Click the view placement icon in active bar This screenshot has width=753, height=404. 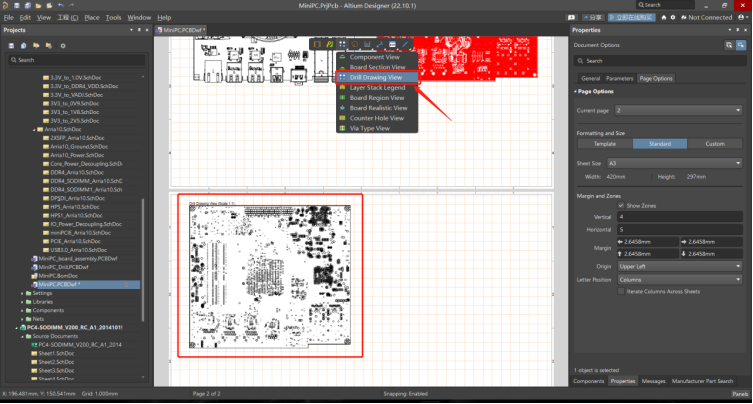(x=343, y=44)
